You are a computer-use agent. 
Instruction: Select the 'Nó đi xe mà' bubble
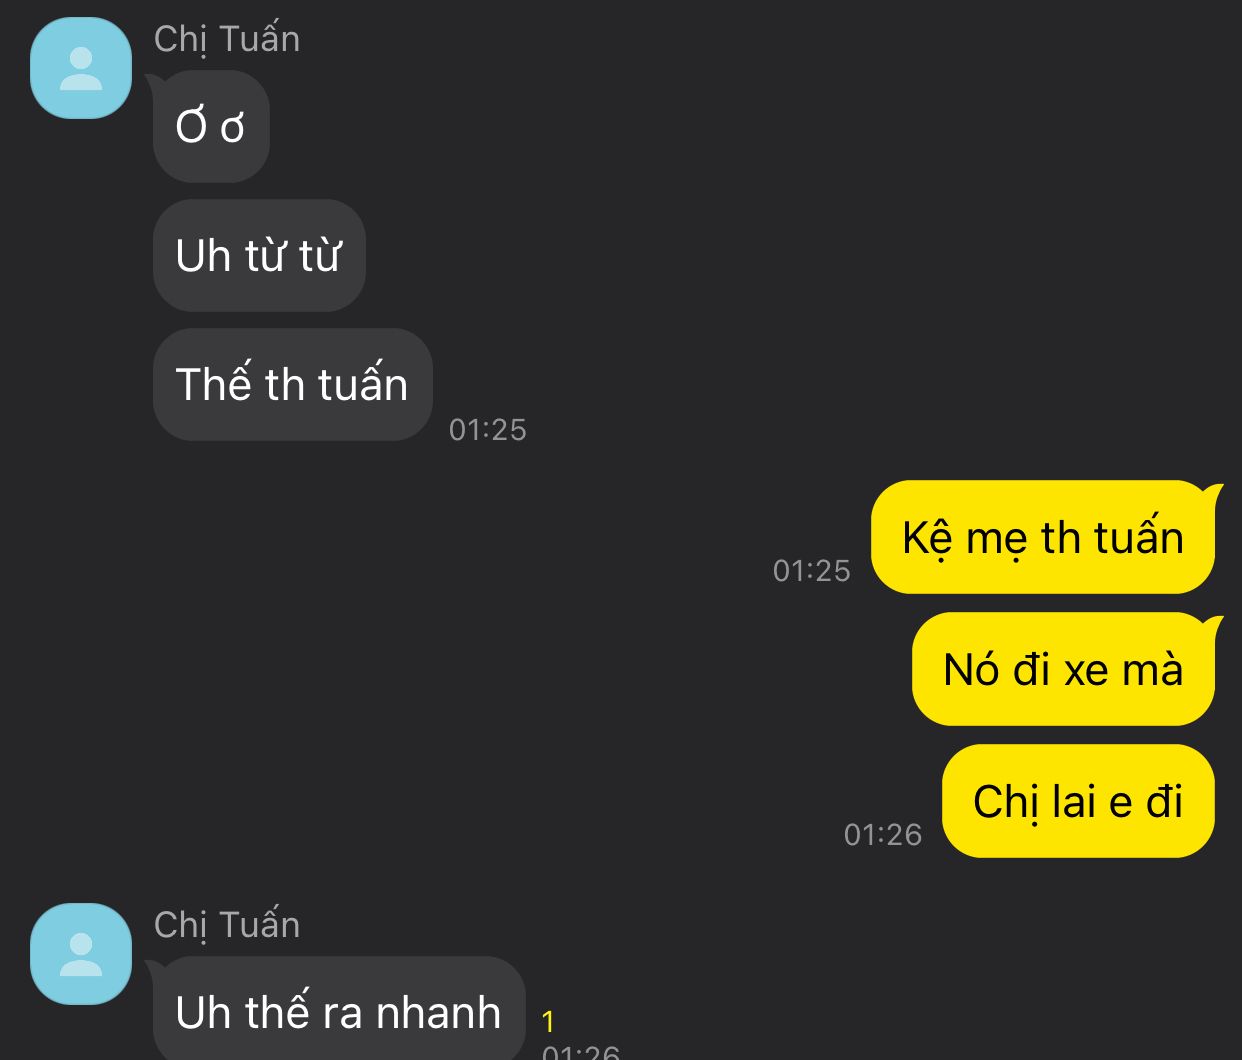(1063, 669)
